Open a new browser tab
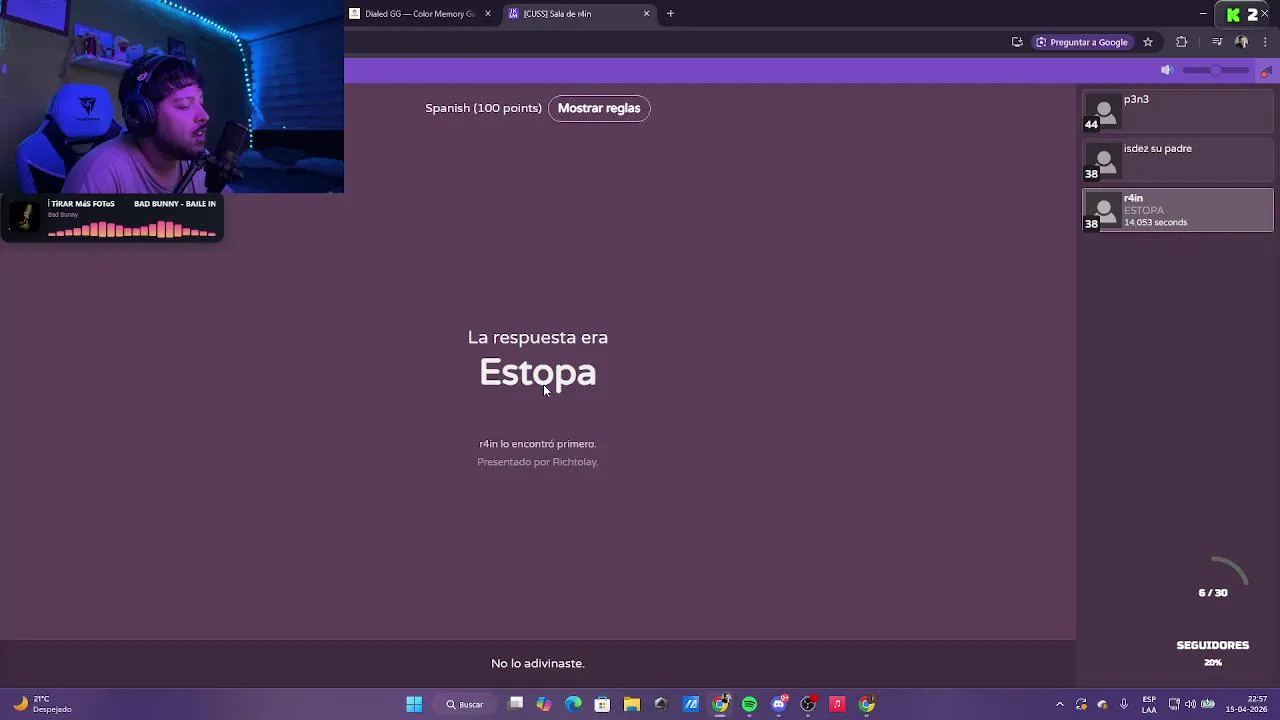 pos(670,14)
